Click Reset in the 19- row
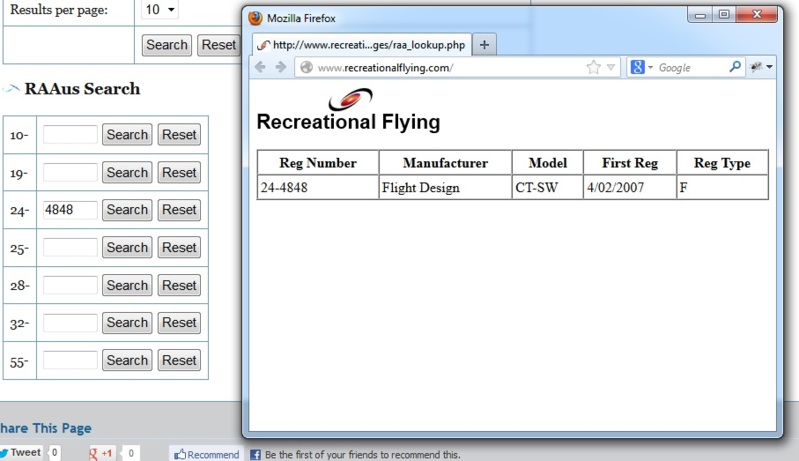This screenshot has height=461, width=799. click(179, 172)
